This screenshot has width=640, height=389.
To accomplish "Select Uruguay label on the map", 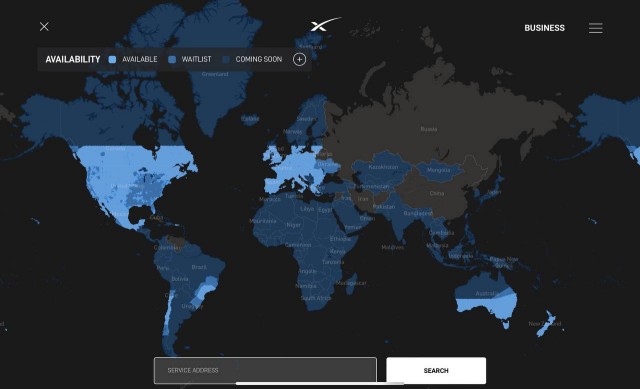I will [192, 306].
